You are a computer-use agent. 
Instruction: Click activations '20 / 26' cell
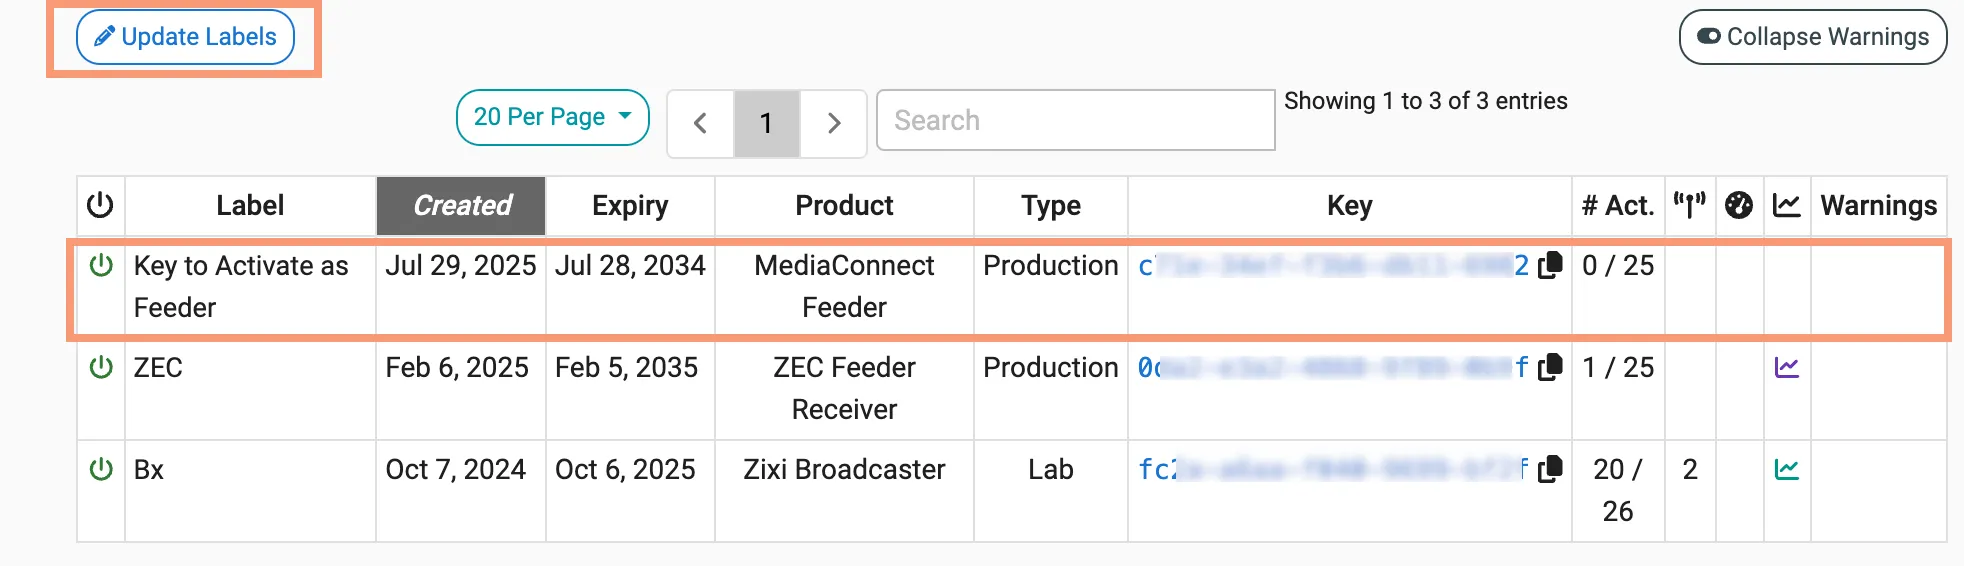coord(1618,490)
